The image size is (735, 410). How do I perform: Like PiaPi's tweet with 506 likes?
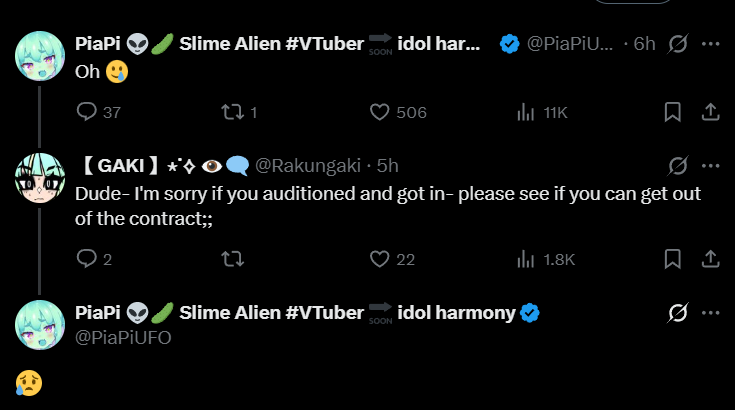(x=380, y=112)
